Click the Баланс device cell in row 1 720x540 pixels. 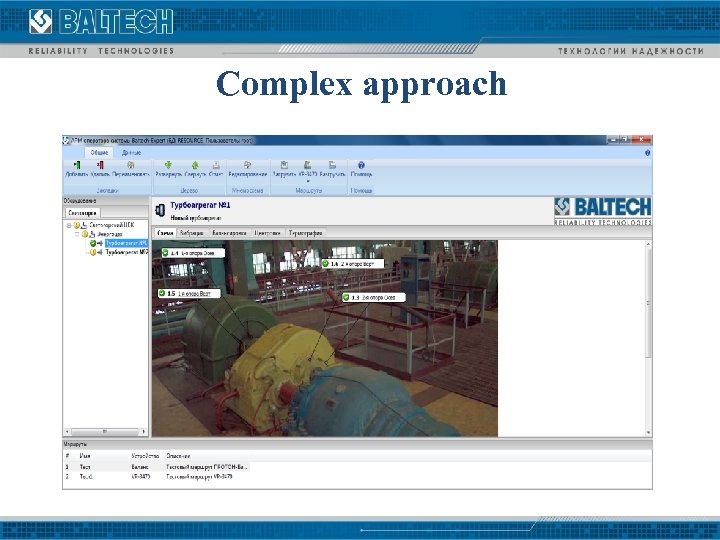click(140, 467)
